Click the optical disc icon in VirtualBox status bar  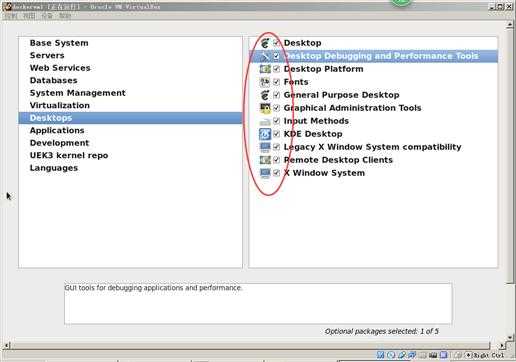[391, 355]
